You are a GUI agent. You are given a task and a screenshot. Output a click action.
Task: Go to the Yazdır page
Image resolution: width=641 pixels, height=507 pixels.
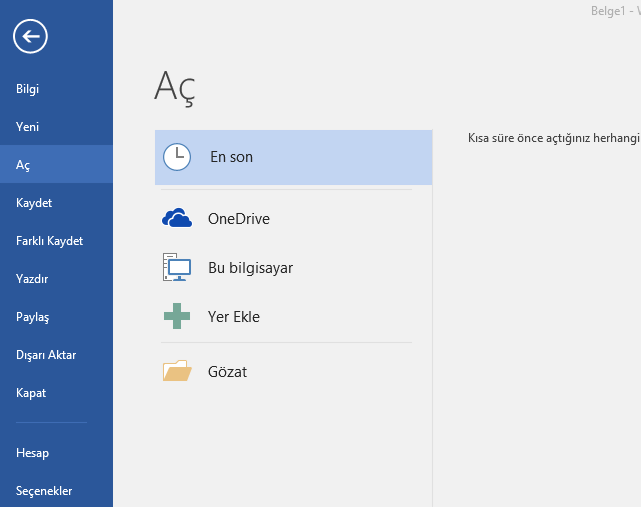tap(32, 279)
